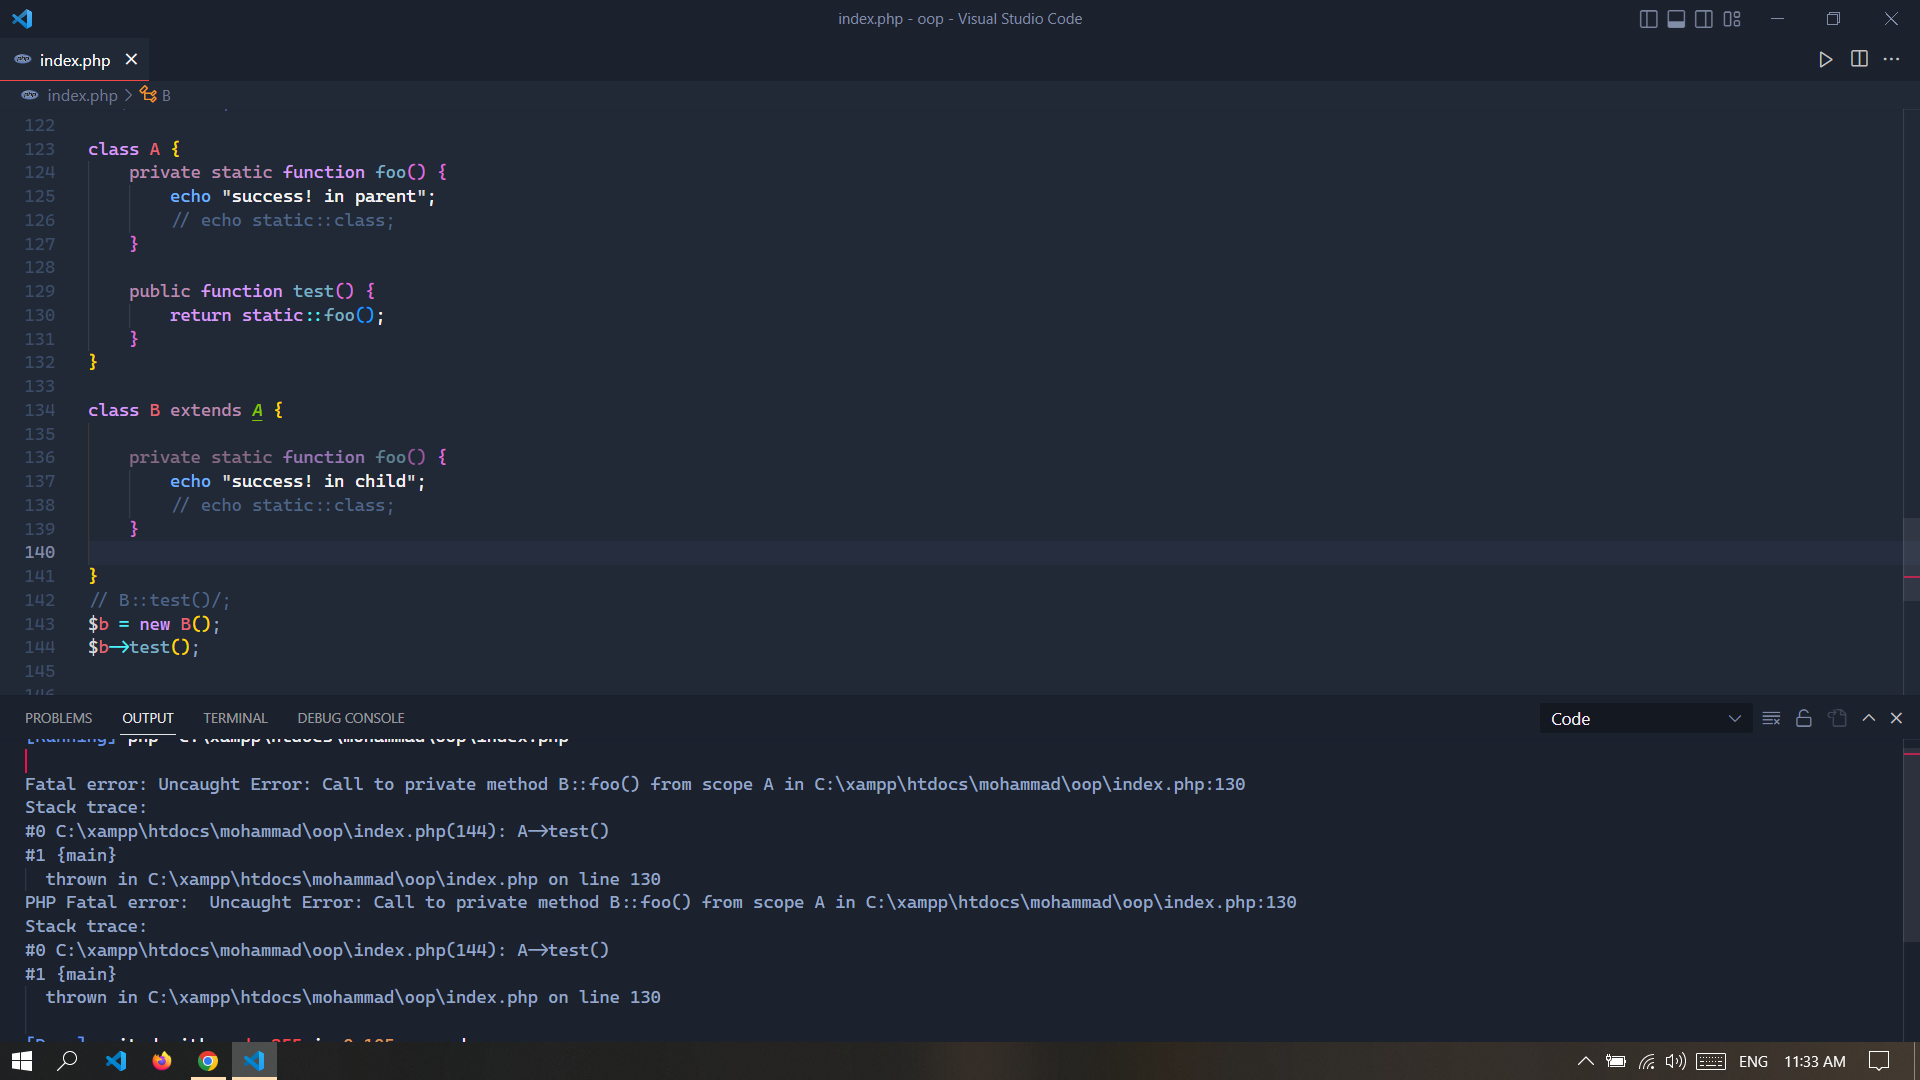The width and height of the screenshot is (1920, 1080).
Task: Click output panel vertical scrollbar
Action: click(1911, 846)
